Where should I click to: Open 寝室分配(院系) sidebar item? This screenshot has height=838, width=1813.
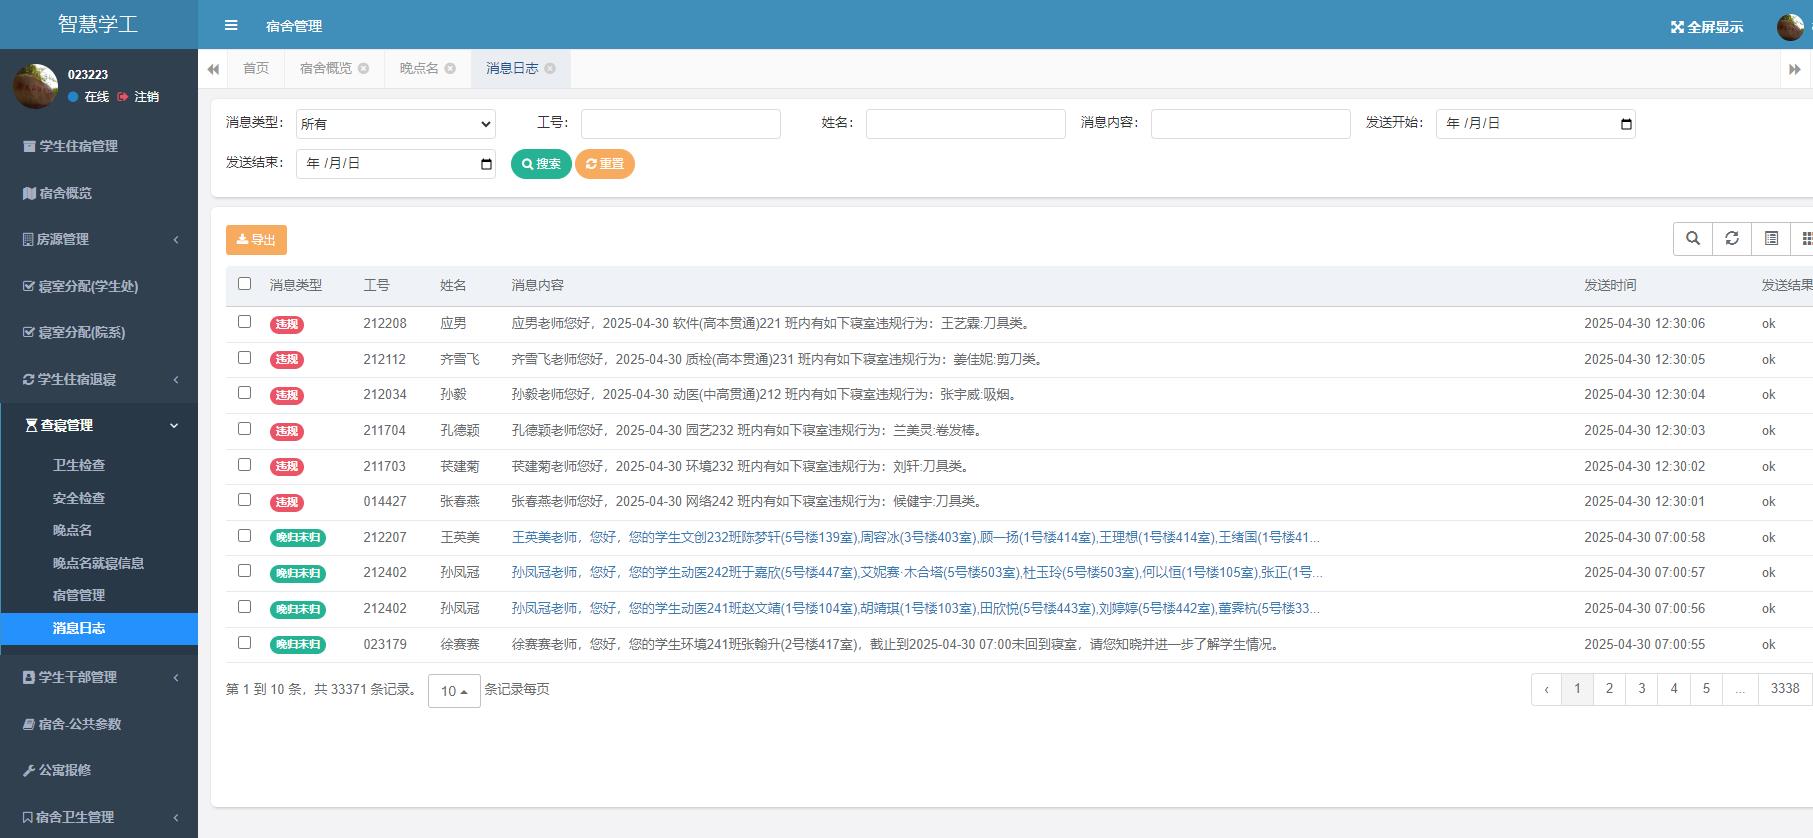[x=99, y=332]
